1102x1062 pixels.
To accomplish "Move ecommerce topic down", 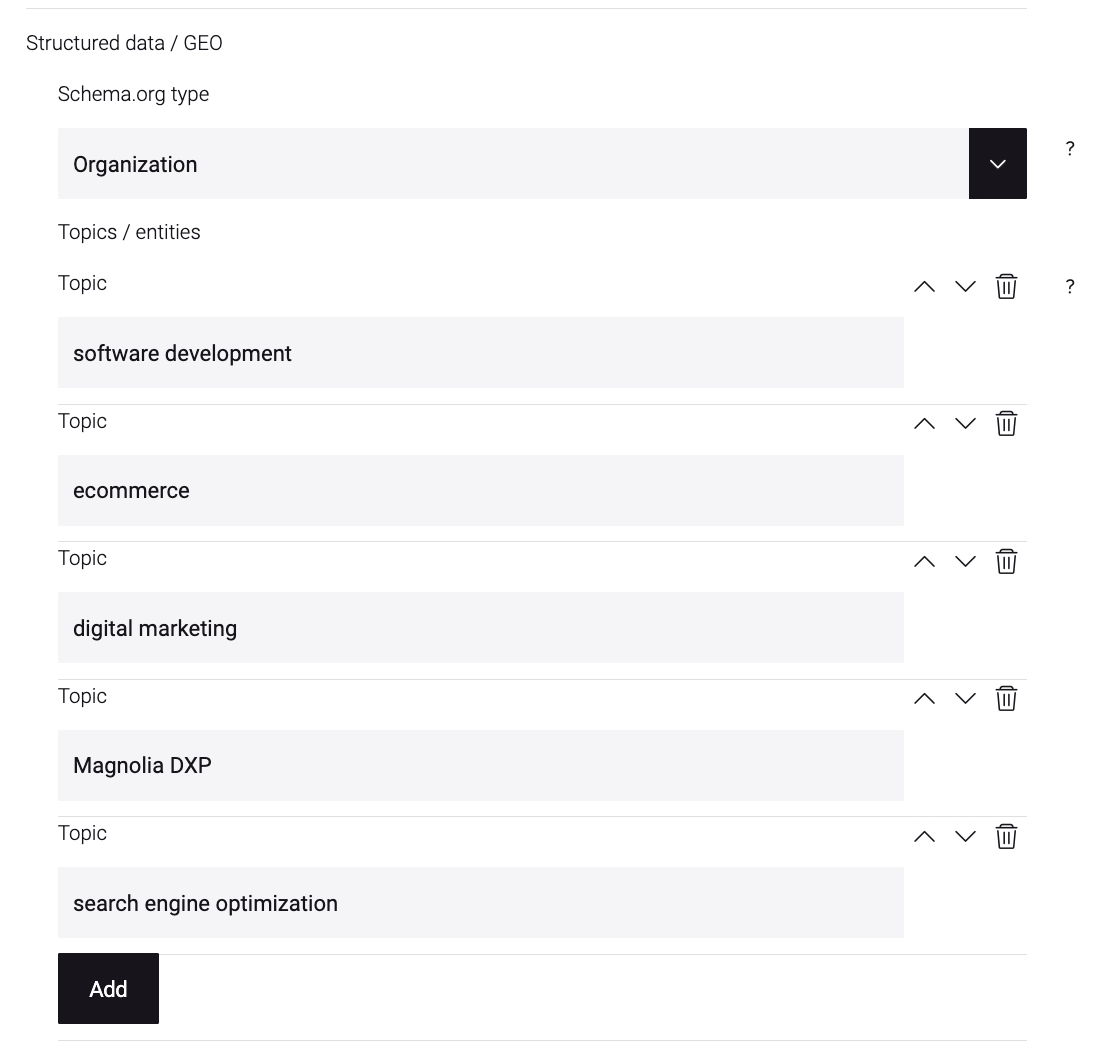I will click(965, 424).
